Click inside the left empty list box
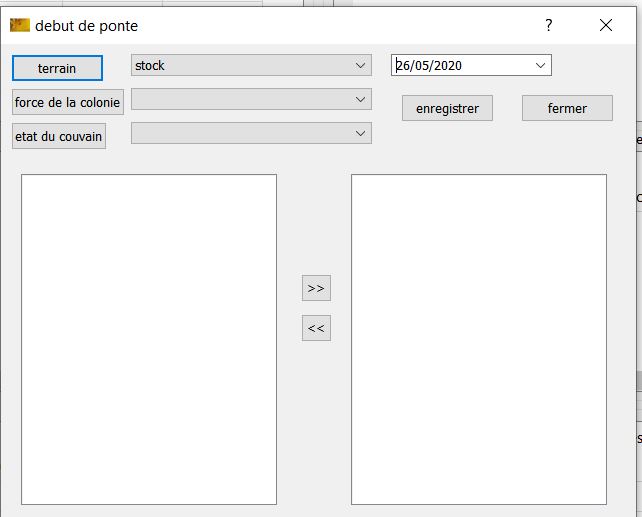Viewport: 642px width, 517px height. coord(149,340)
